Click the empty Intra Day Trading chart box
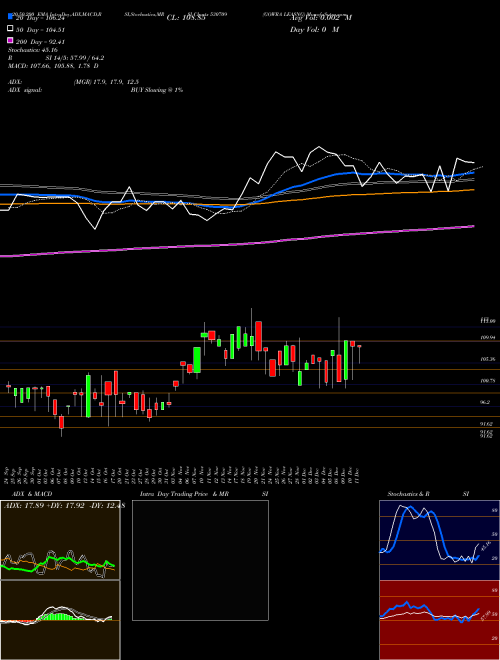This screenshot has height=660, width=500. coord(200,560)
